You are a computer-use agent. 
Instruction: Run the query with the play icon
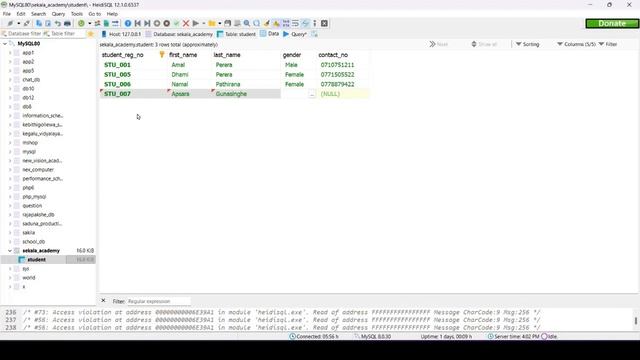[196, 24]
